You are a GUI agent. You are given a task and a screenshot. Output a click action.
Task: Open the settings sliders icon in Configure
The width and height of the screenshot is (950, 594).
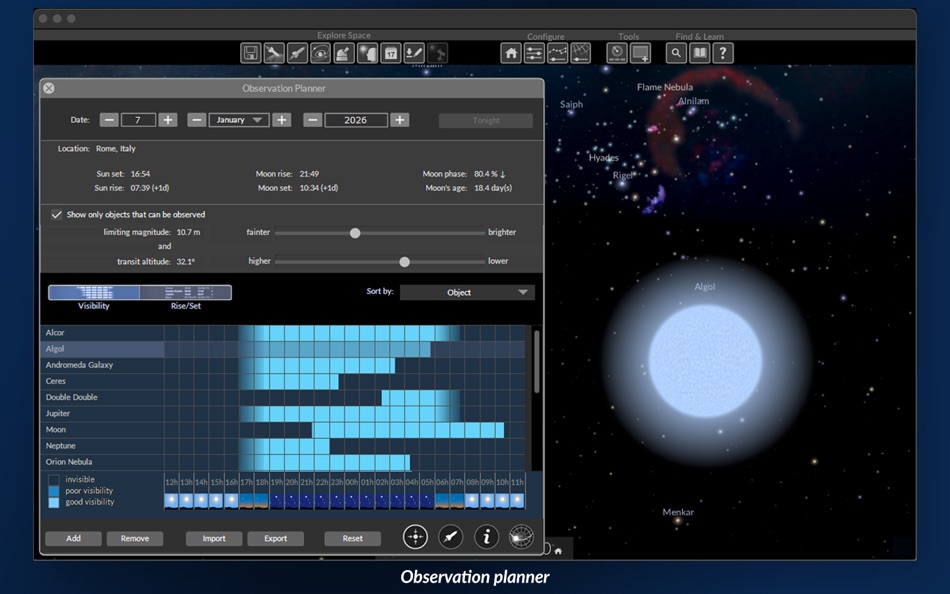coord(534,53)
